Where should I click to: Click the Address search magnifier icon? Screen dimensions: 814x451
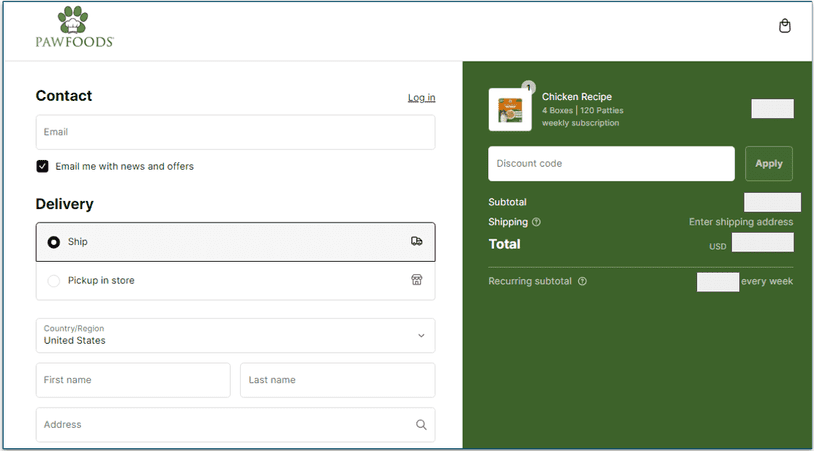[421, 425]
